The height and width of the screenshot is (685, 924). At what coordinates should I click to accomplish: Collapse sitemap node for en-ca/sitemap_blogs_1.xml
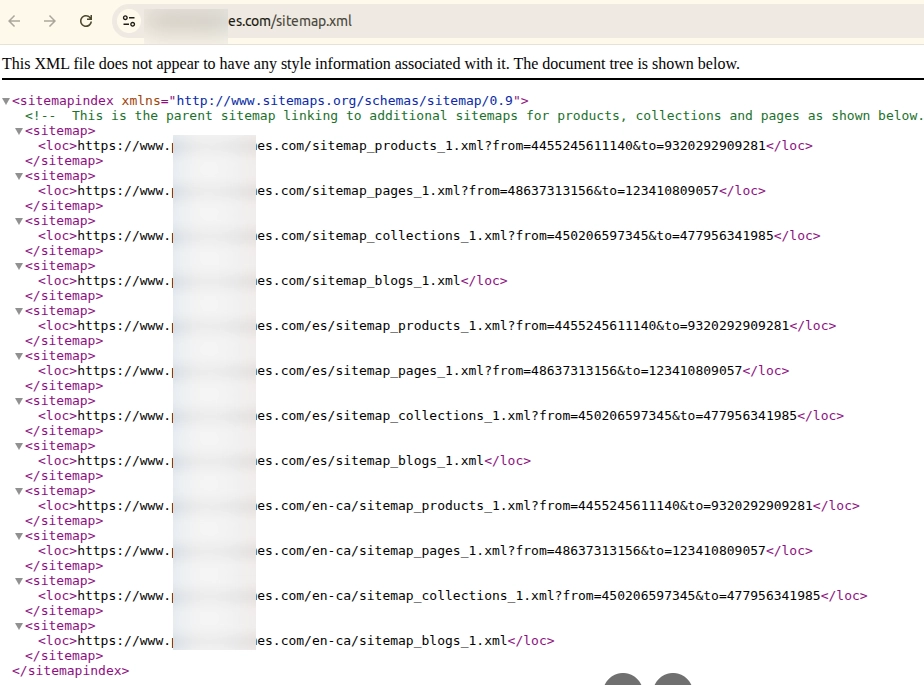(19, 626)
